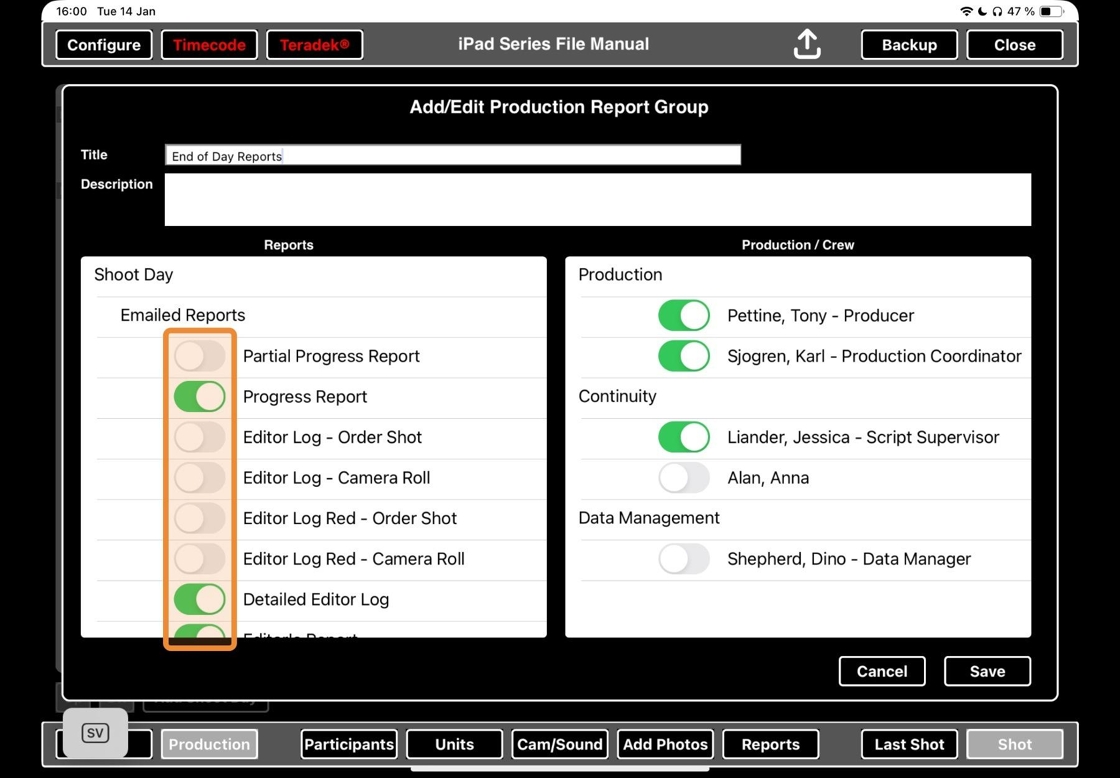
Task: Select the Emailed Reports tree heading
Action: pos(182,315)
